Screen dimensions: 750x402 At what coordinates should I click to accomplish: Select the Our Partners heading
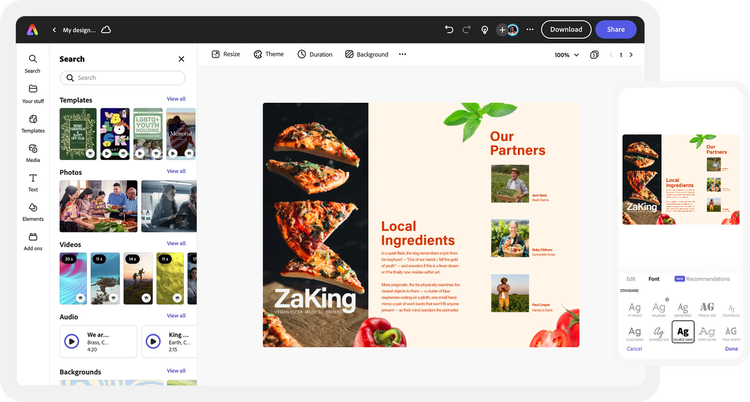518,143
